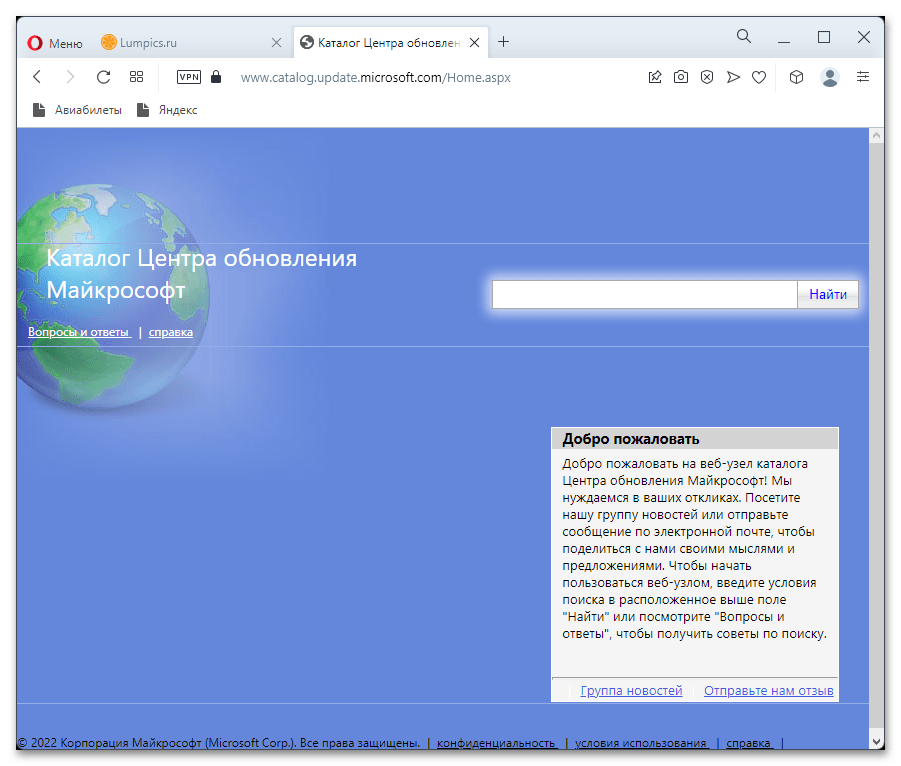This screenshot has height=766, width=901.
Task: Open the extensions cube icon
Action: (796, 77)
